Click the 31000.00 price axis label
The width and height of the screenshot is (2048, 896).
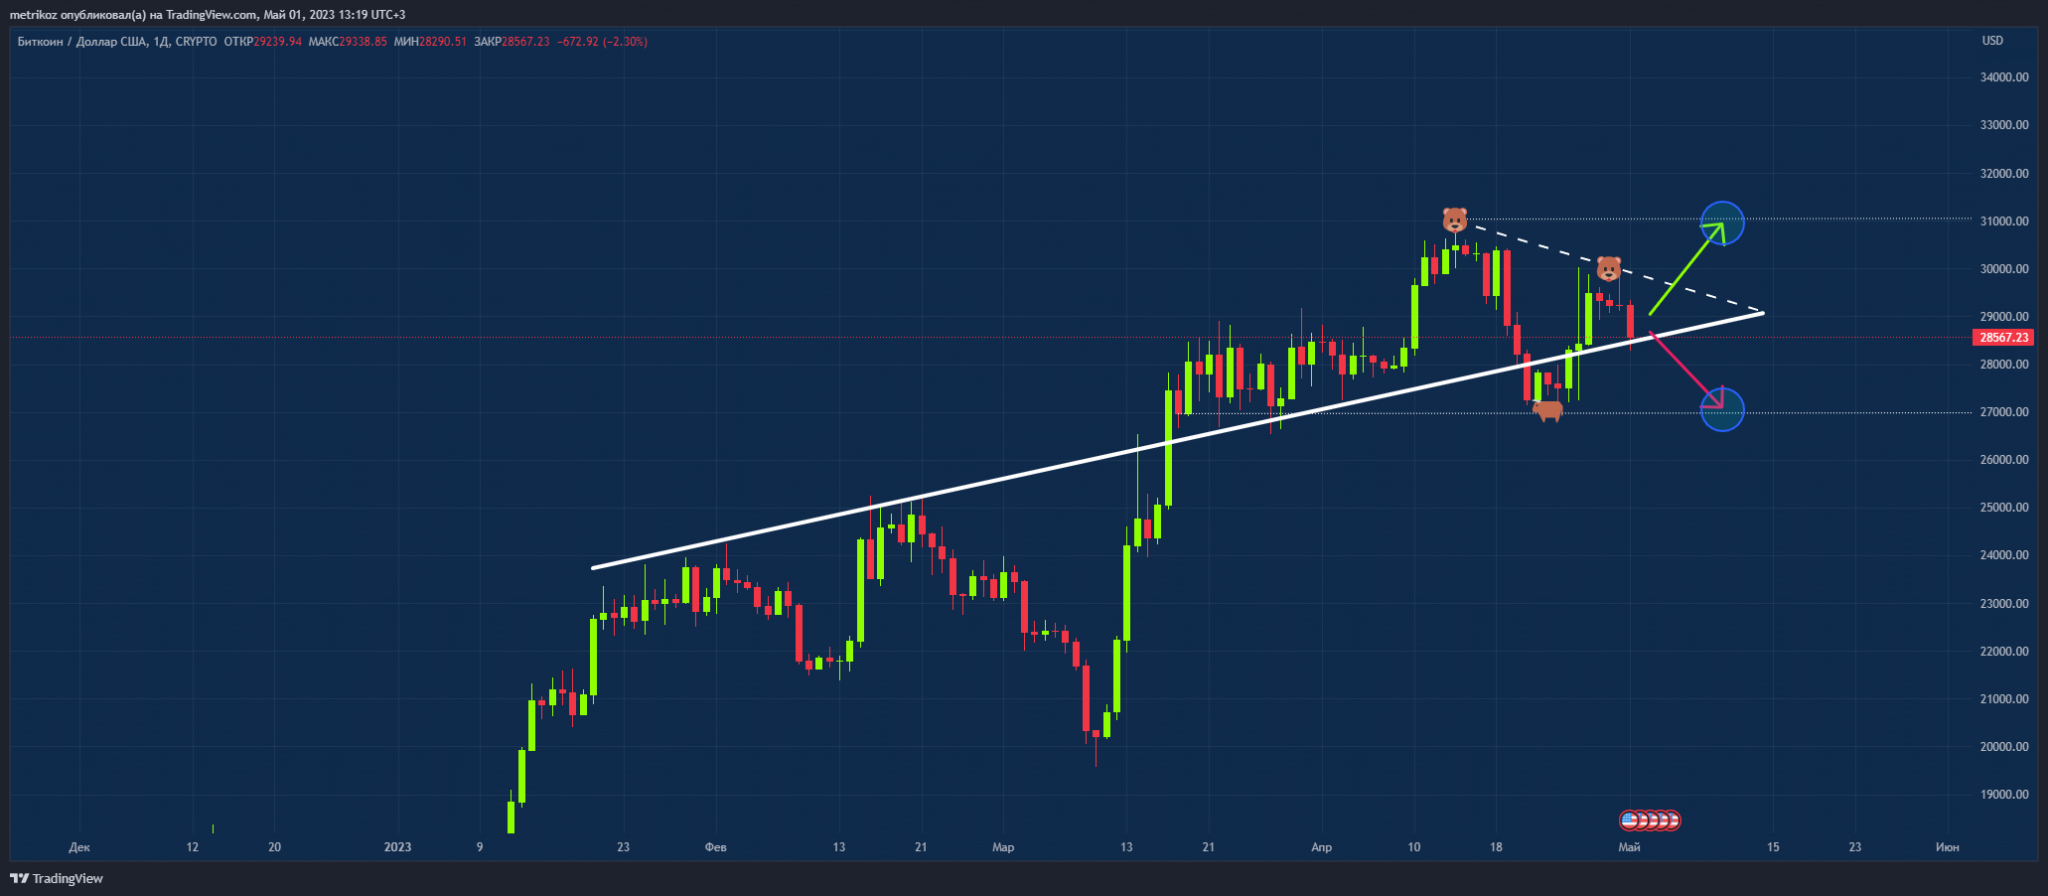coord(2004,221)
